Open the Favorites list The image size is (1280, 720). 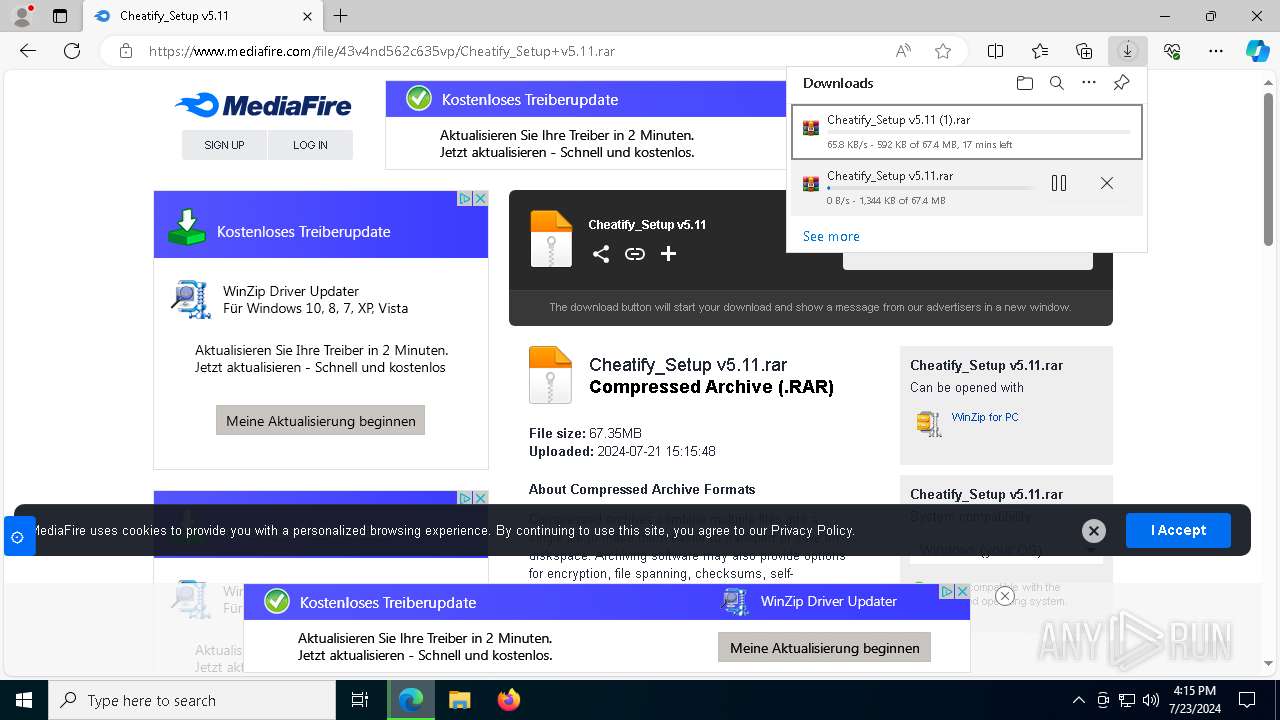click(x=1040, y=51)
